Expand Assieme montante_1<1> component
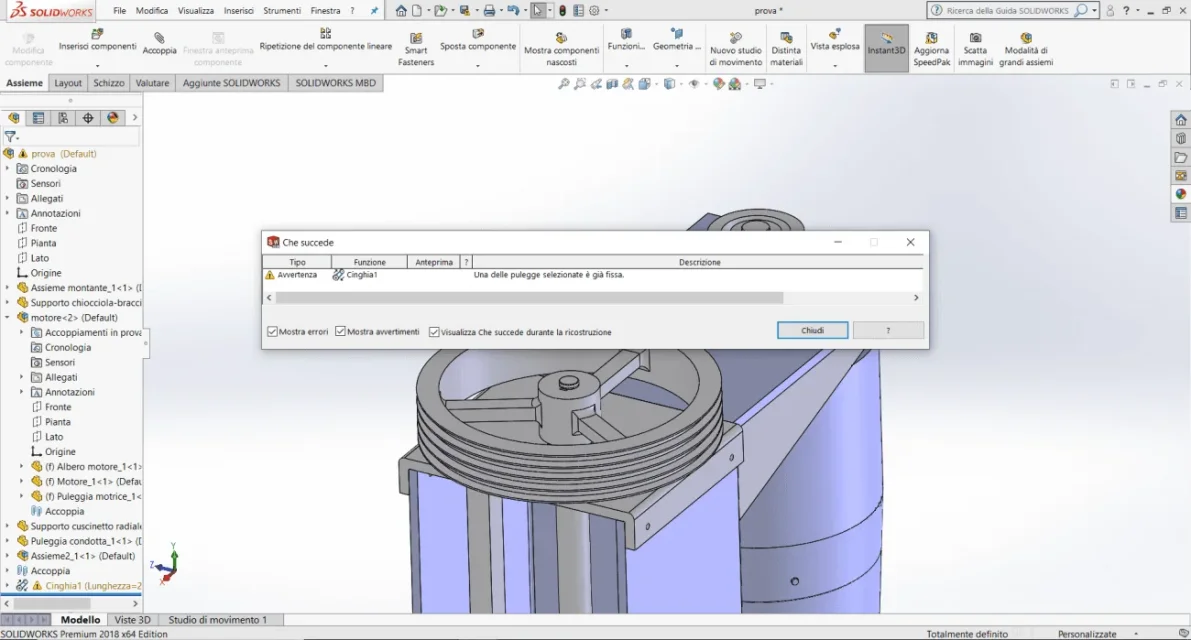The height and width of the screenshot is (640, 1191). [8, 288]
